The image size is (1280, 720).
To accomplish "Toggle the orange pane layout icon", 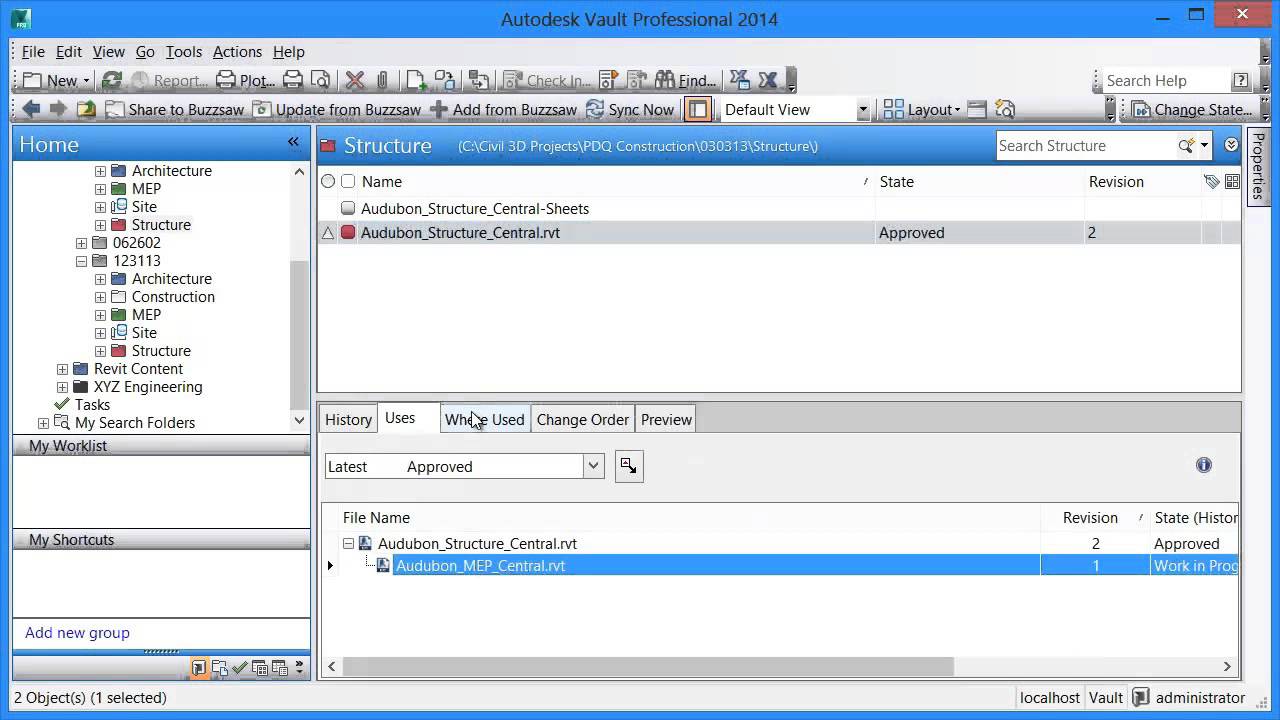I will pos(698,109).
